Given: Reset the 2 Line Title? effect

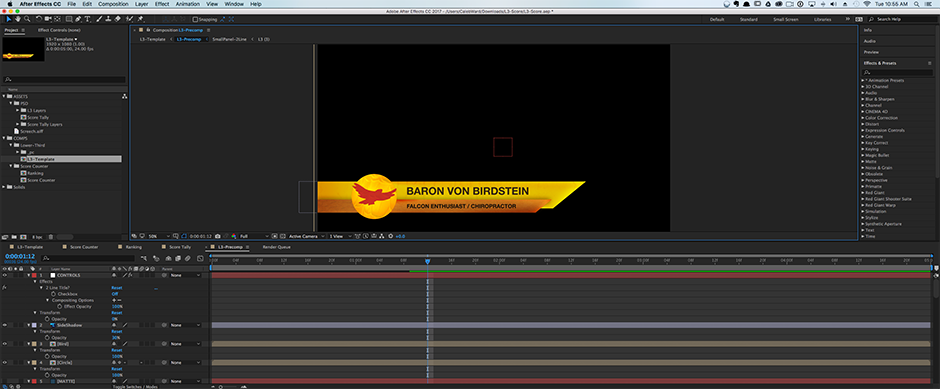Looking at the screenshot, I should (x=116, y=288).
